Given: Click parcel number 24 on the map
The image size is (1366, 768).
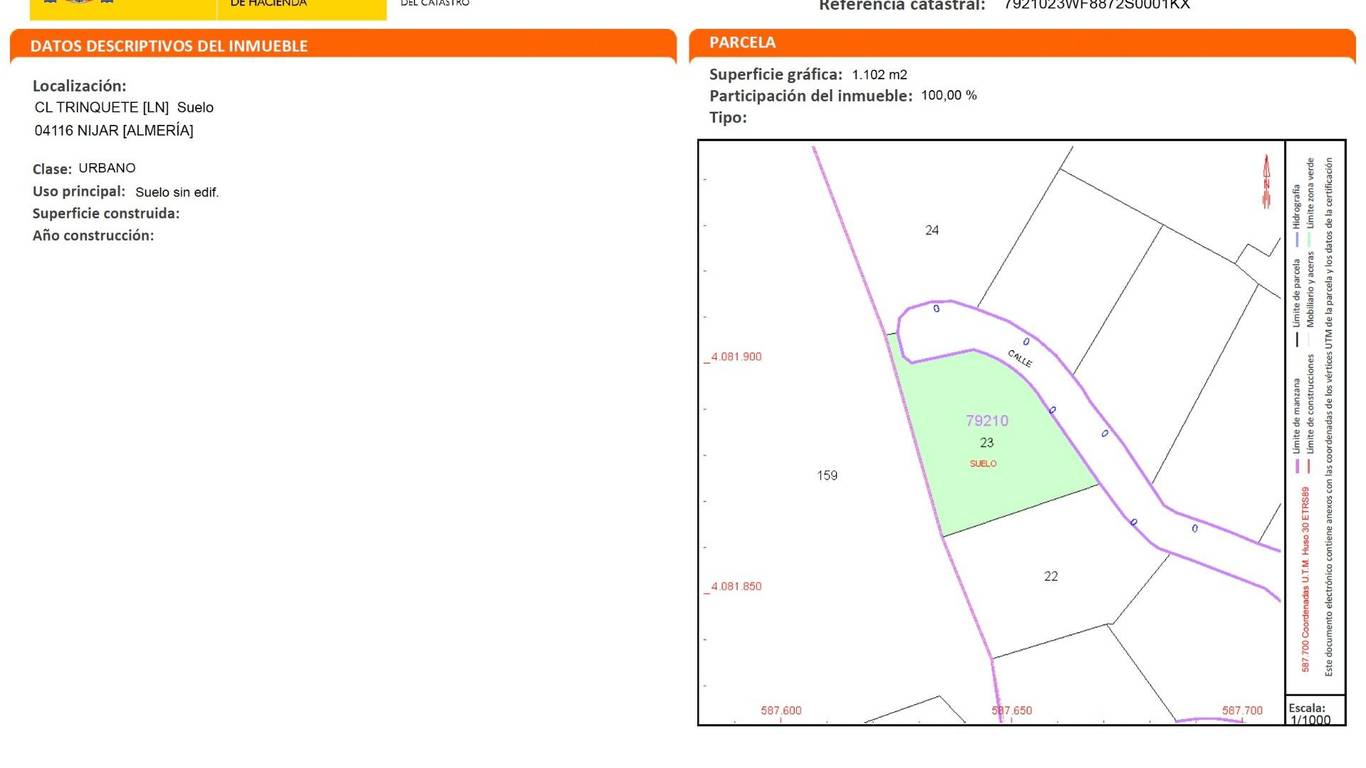Looking at the screenshot, I should tap(932, 230).
